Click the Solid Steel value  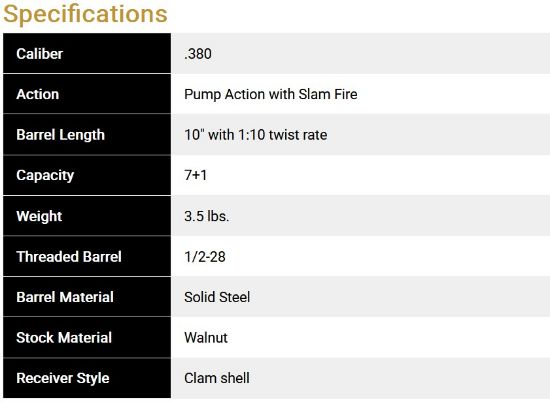(217, 297)
